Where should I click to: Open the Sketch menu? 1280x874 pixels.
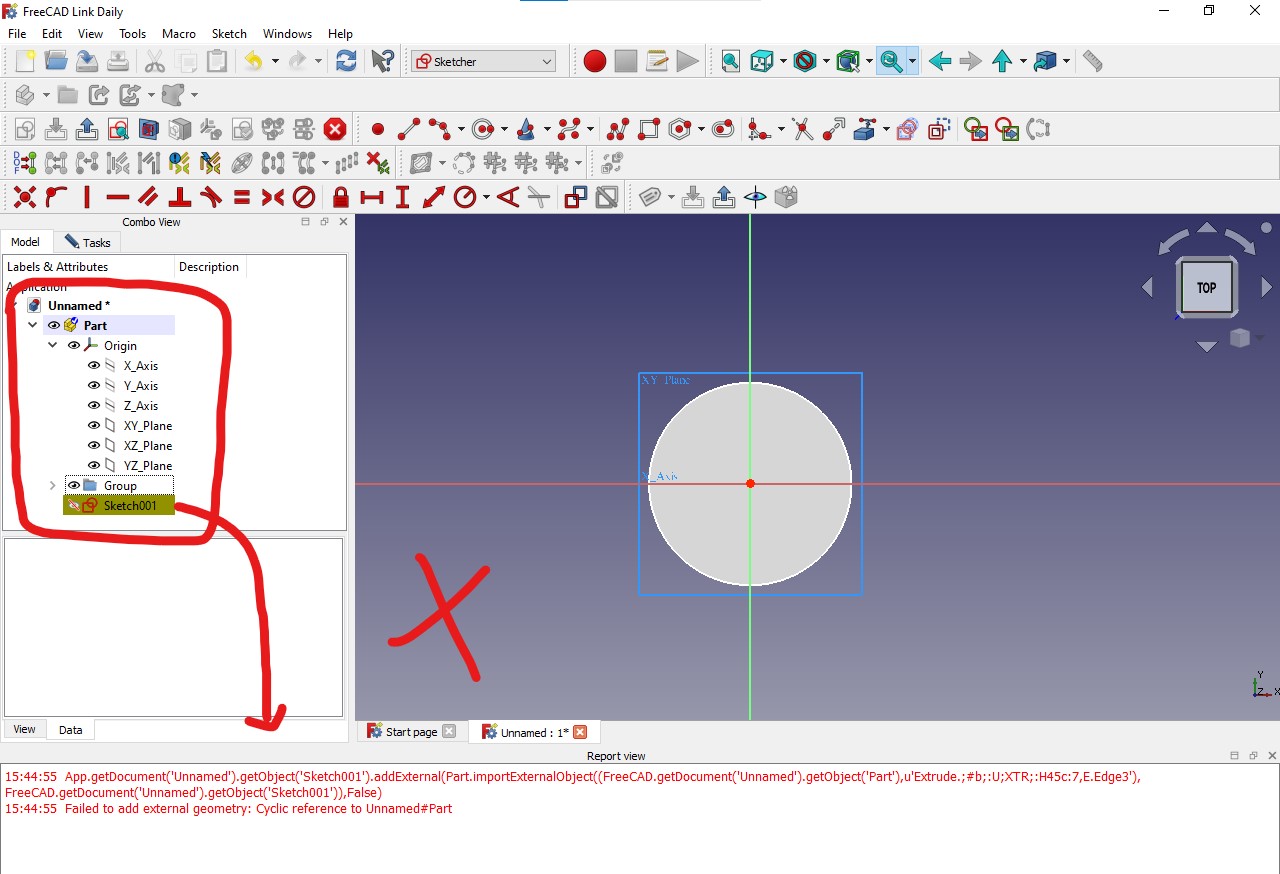point(229,33)
